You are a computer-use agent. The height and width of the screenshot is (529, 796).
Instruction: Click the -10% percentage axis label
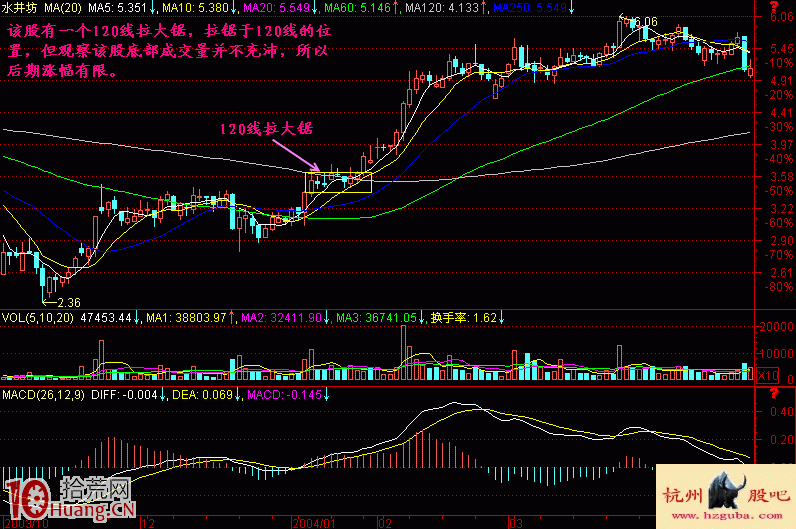click(x=779, y=63)
